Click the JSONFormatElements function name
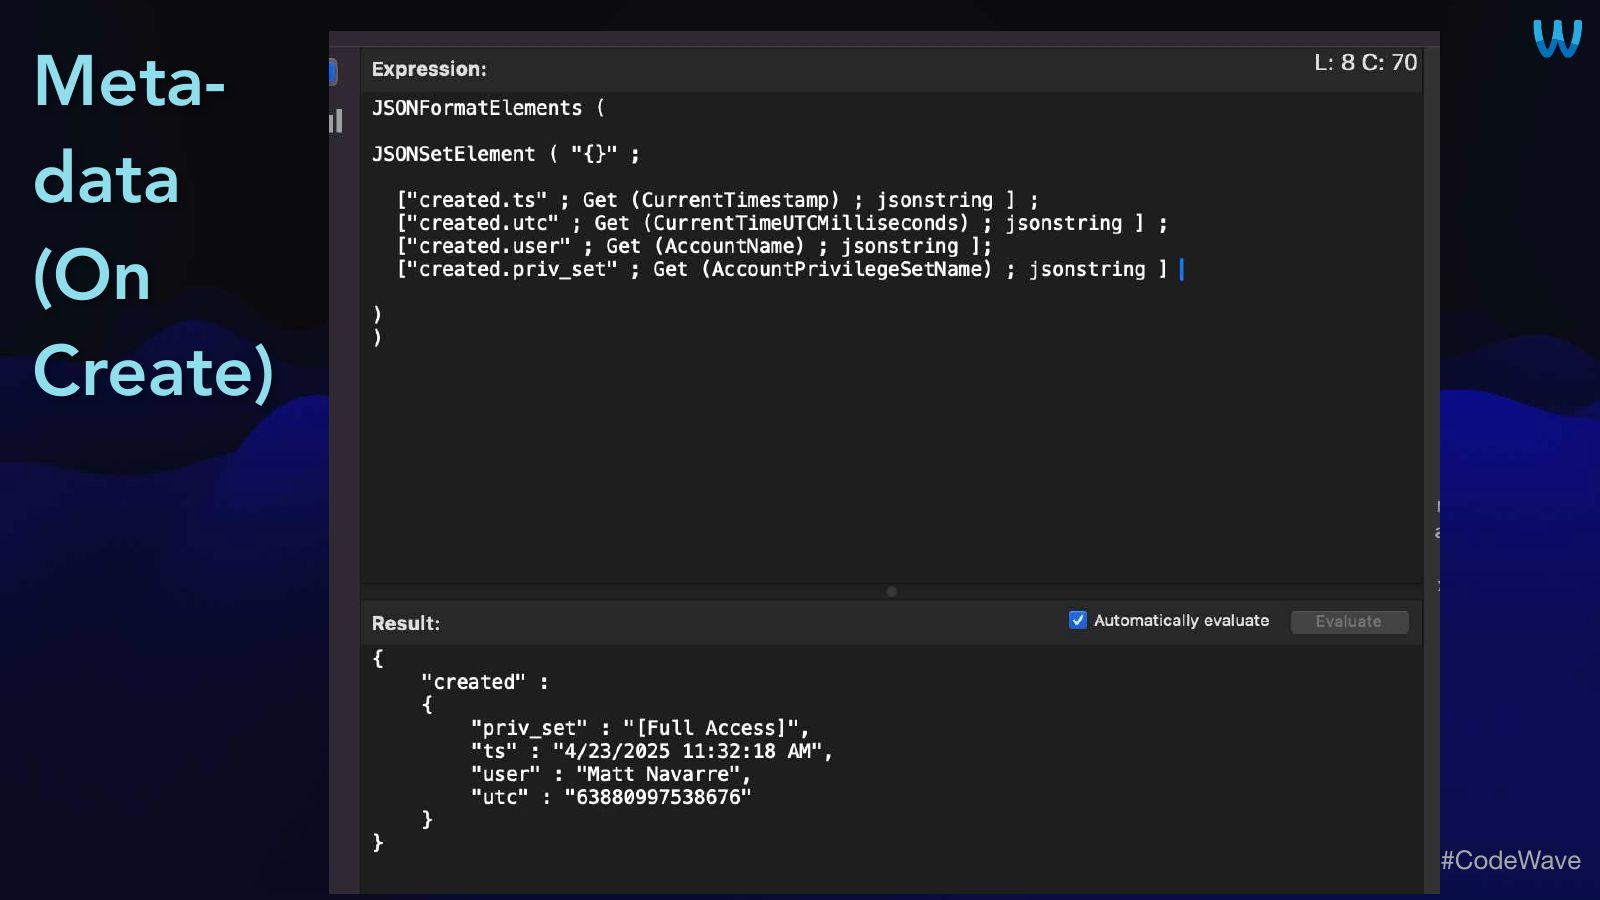1600x900 pixels. (477, 108)
